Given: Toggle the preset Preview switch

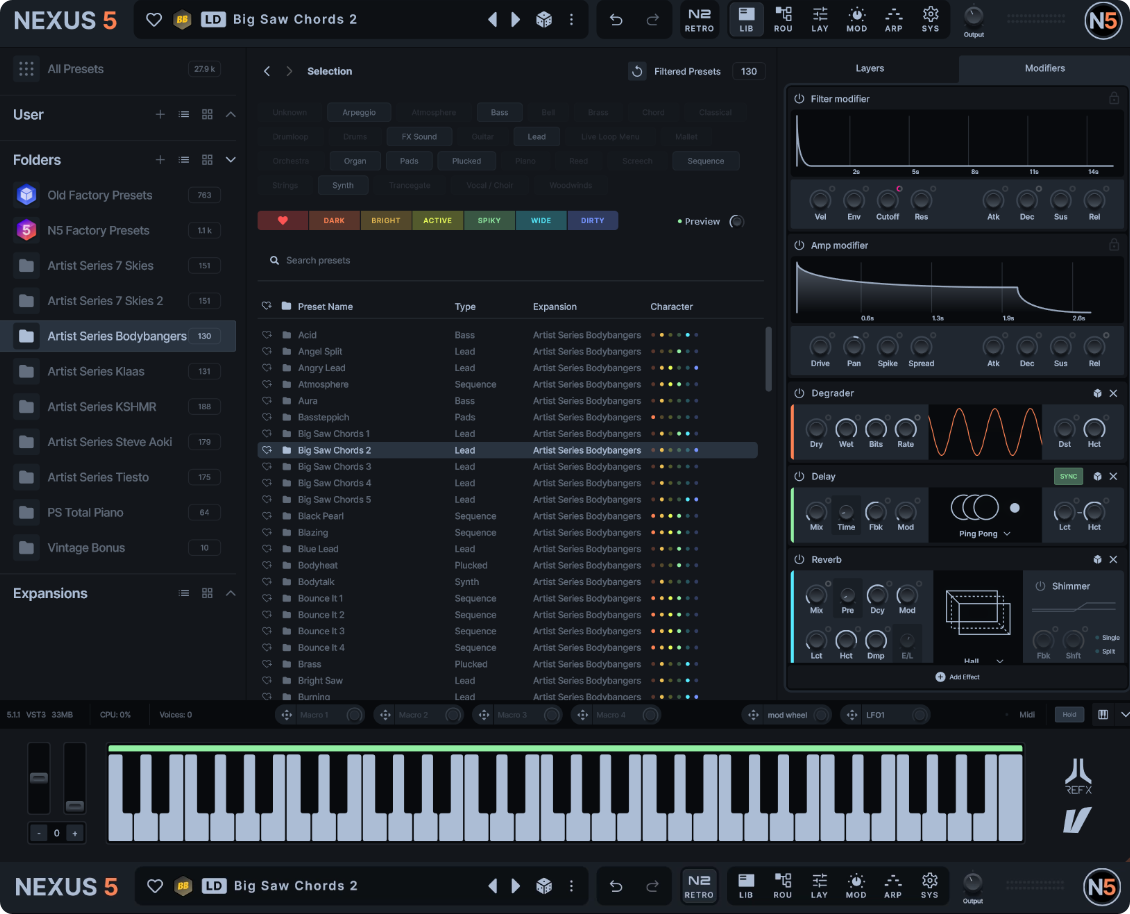Looking at the screenshot, I should [x=737, y=221].
